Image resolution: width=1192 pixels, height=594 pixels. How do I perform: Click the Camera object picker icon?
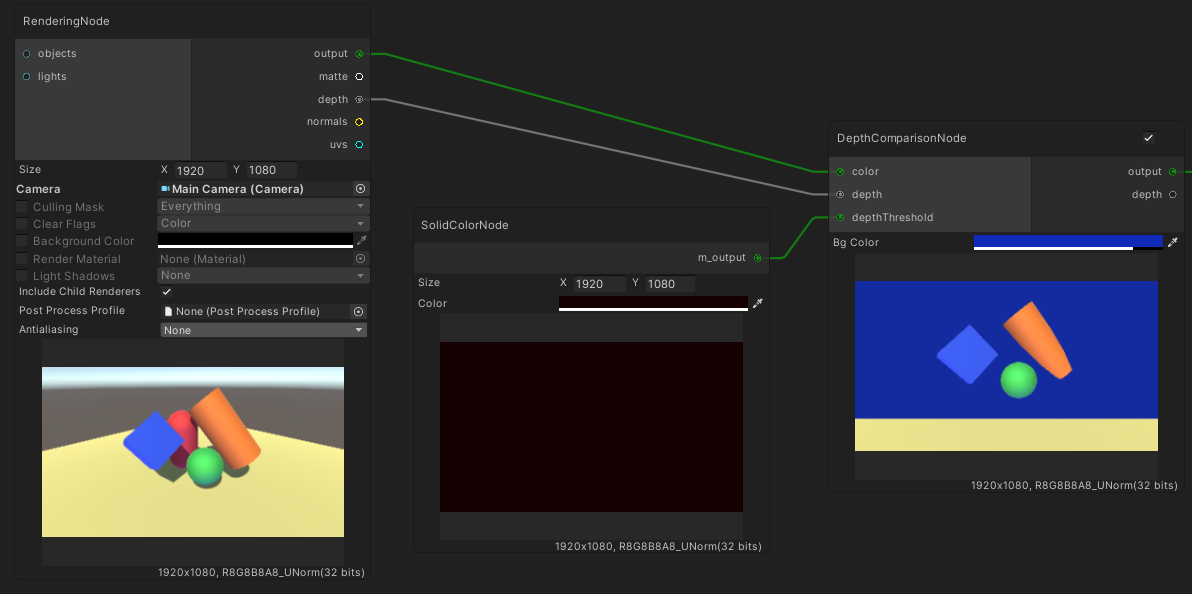[x=361, y=189]
